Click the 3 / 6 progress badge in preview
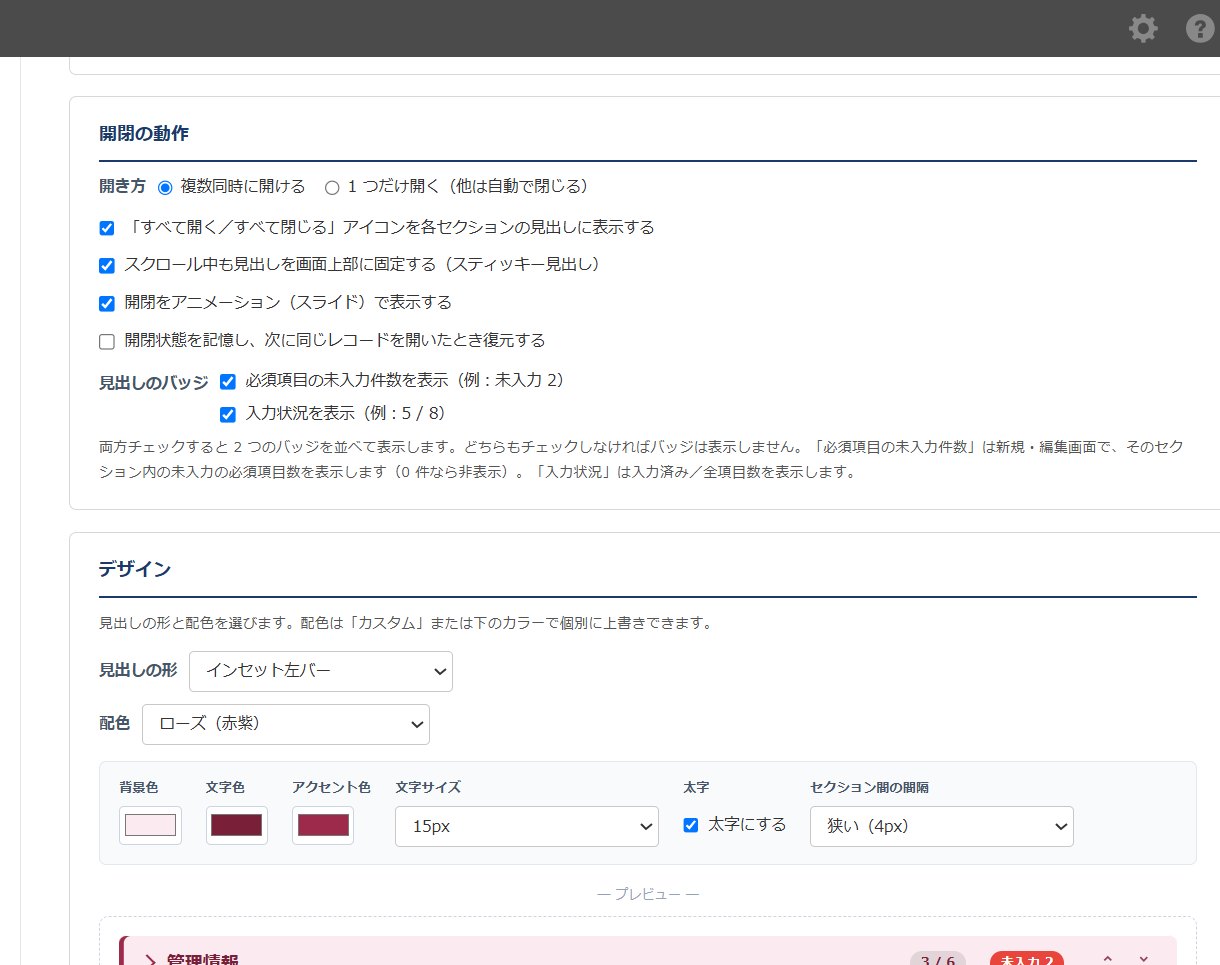The image size is (1220, 965). coord(938,959)
